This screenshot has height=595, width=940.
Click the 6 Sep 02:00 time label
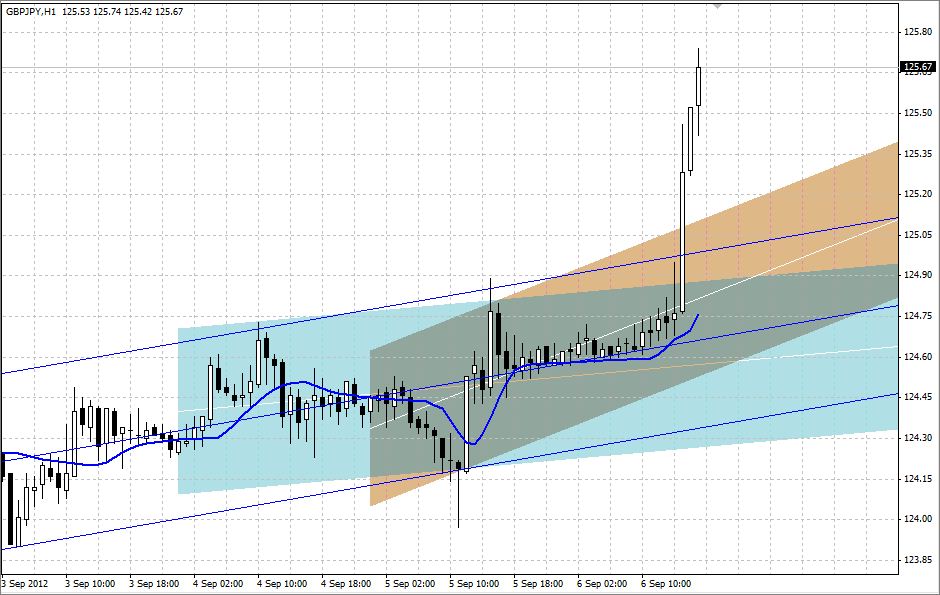click(x=602, y=584)
